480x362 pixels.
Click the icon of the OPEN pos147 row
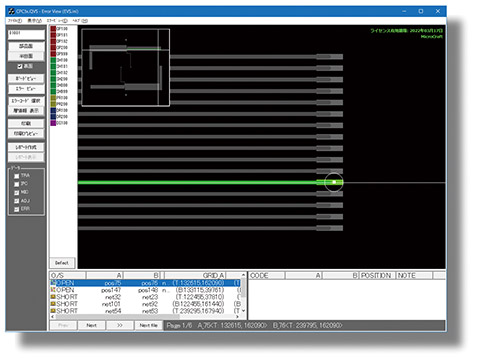pos(53,290)
